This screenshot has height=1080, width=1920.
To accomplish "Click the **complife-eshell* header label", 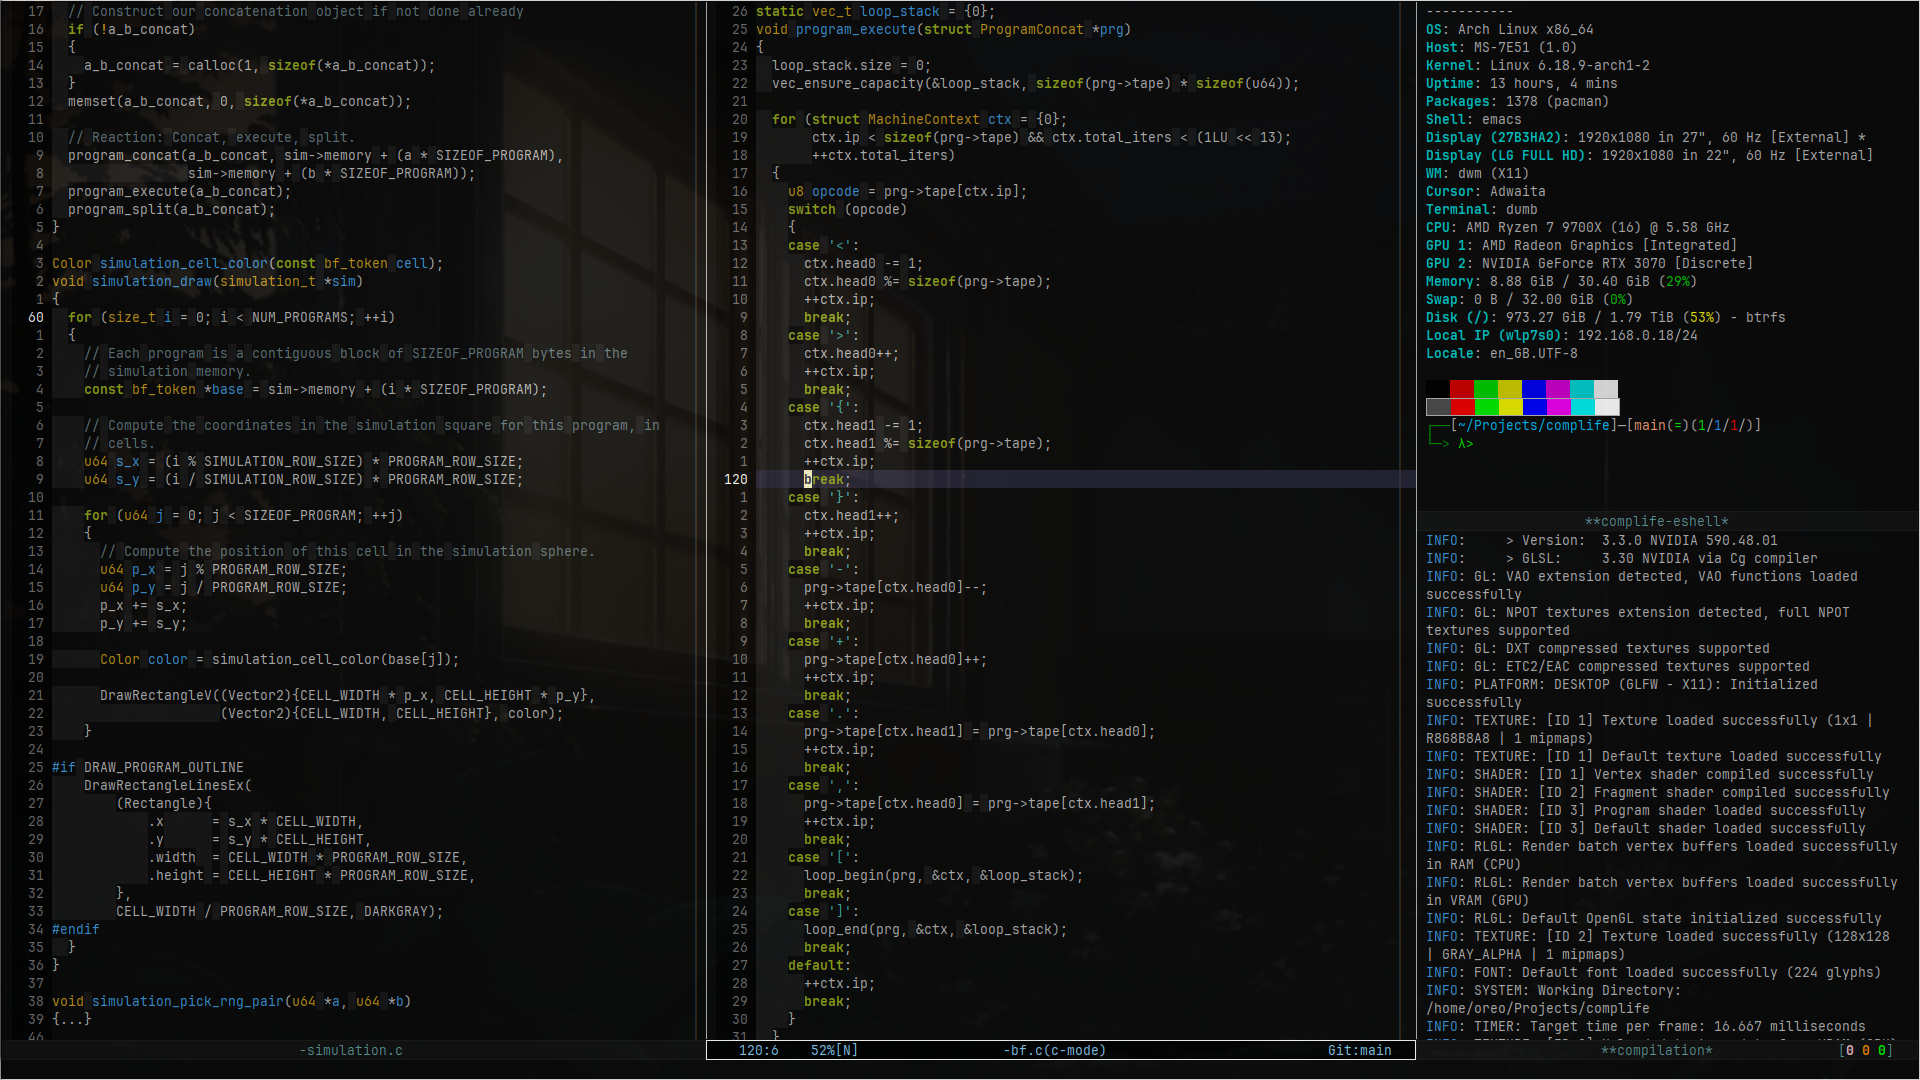I will 1657,520.
